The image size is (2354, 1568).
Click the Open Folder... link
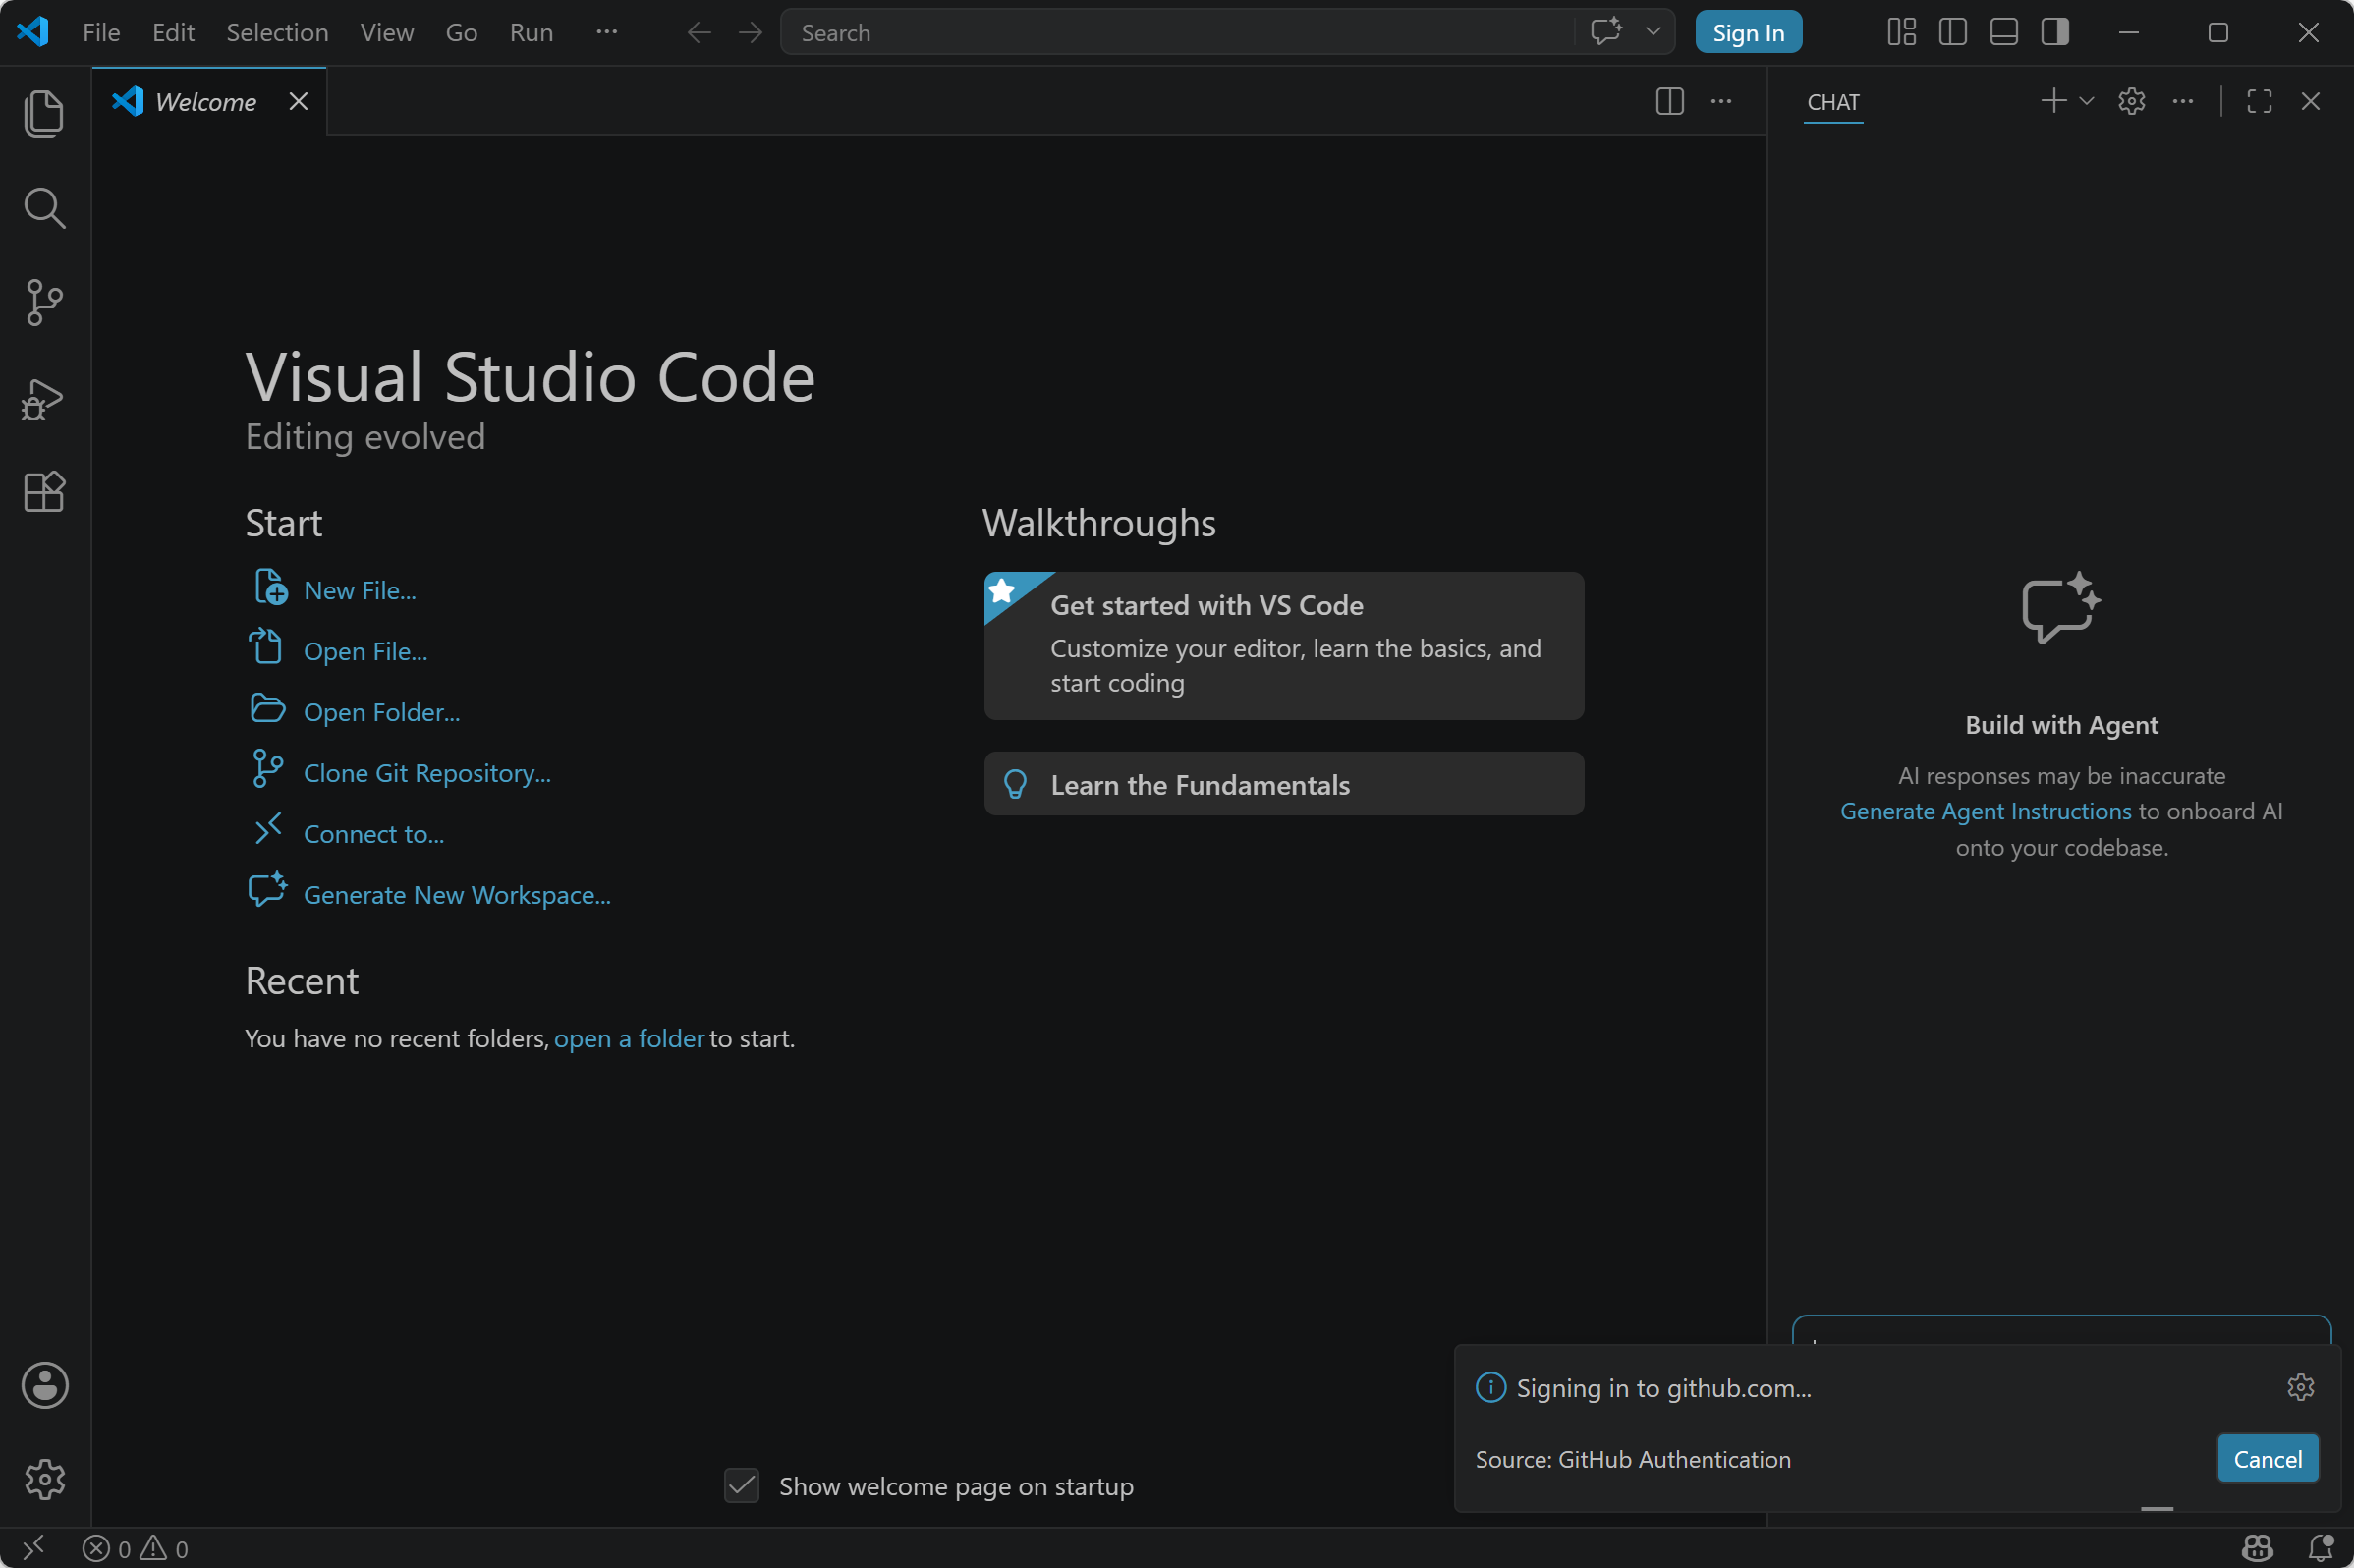tap(382, 712)
